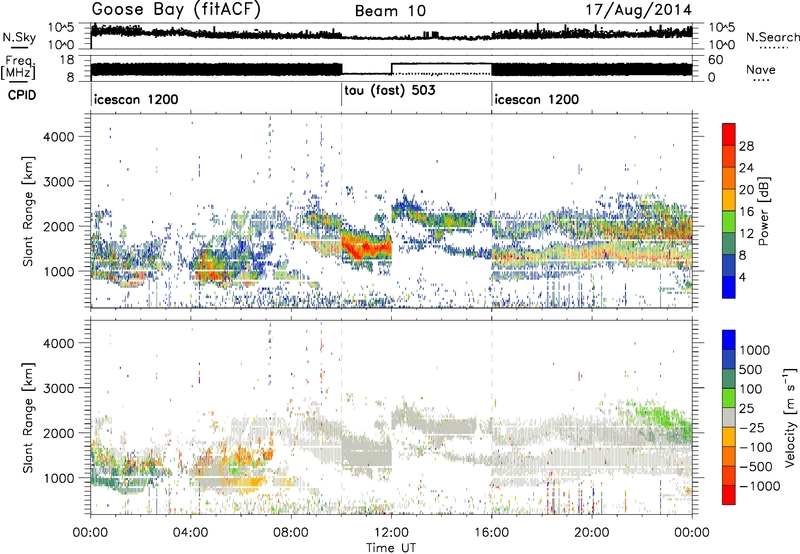
Task: Click the '1000' tick on the Velocity scale
Action: click(754, 350)
